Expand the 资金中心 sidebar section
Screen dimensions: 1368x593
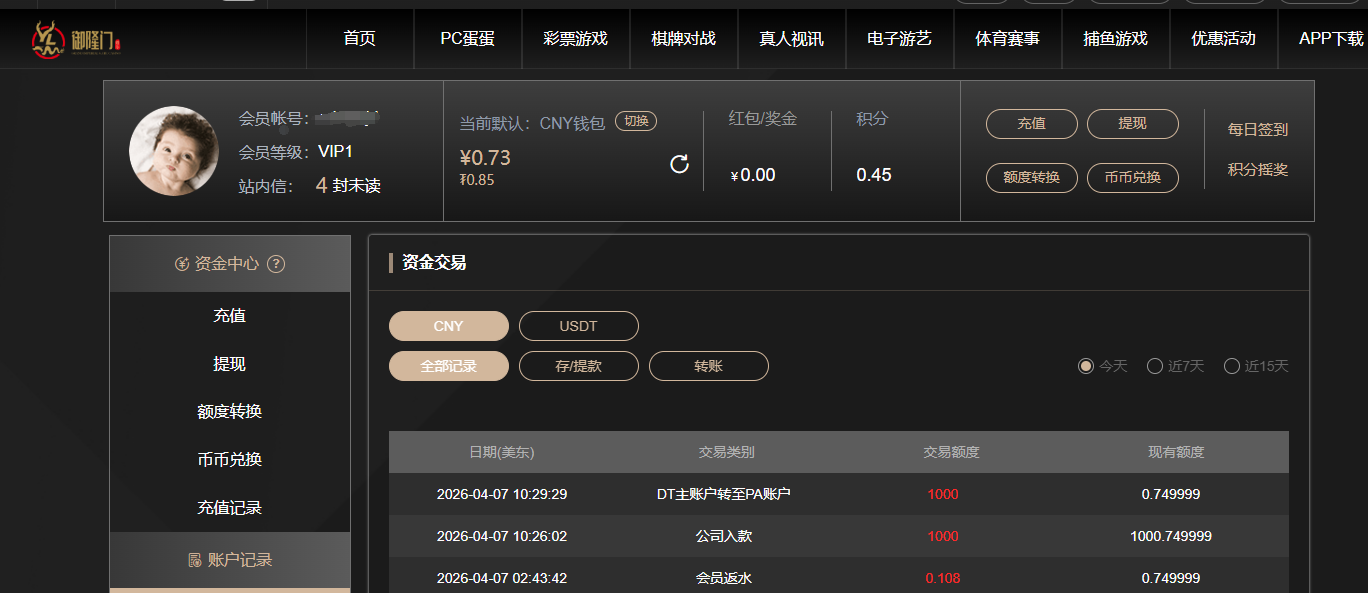(x=229, y=264)
